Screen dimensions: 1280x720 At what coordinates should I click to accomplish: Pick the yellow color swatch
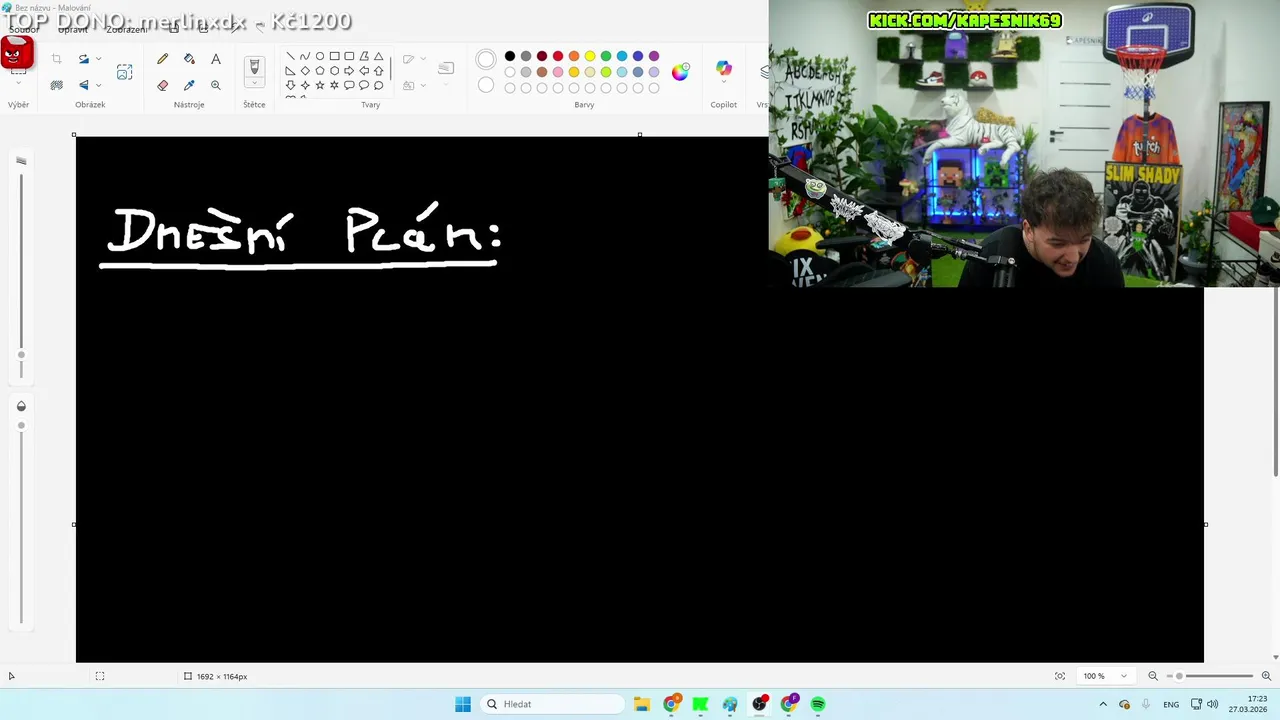[590, 56]
